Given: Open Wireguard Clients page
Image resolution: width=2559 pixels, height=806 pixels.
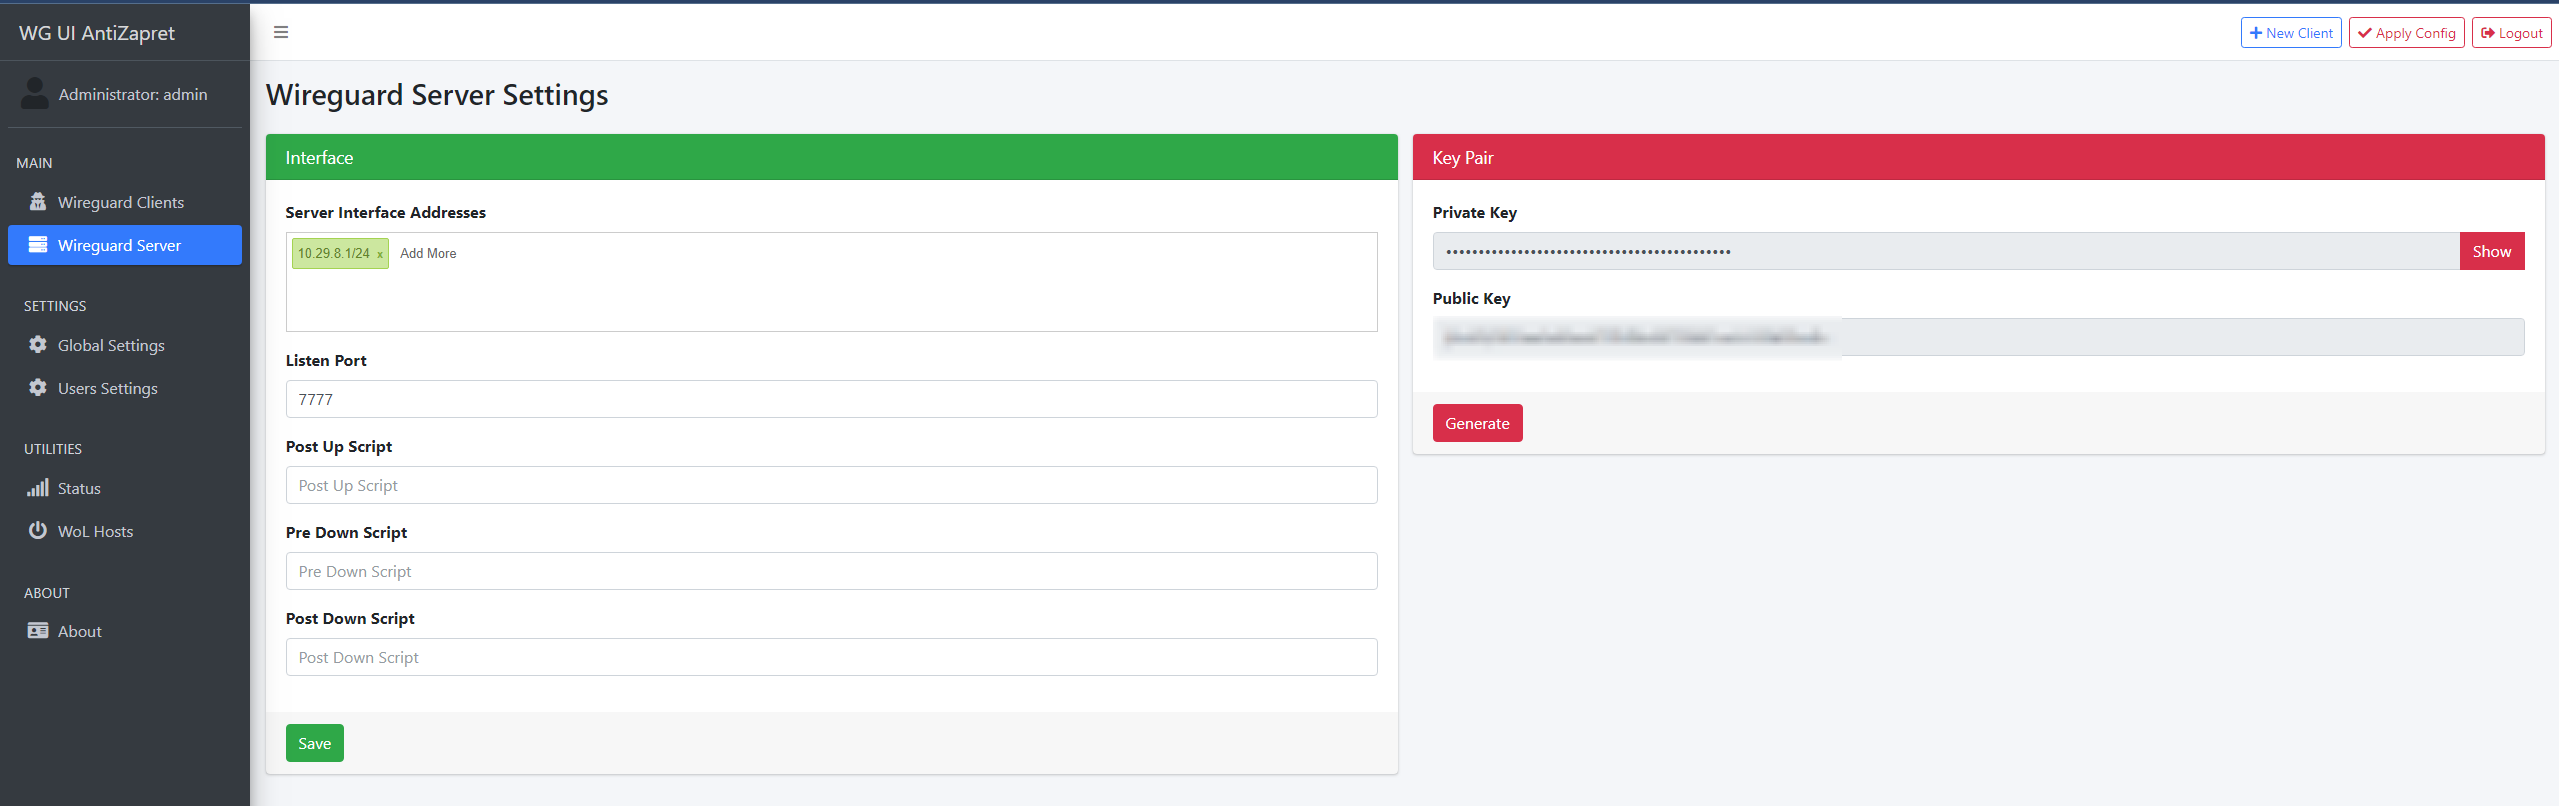Looking at the screenshot, I should pos(125,202).
